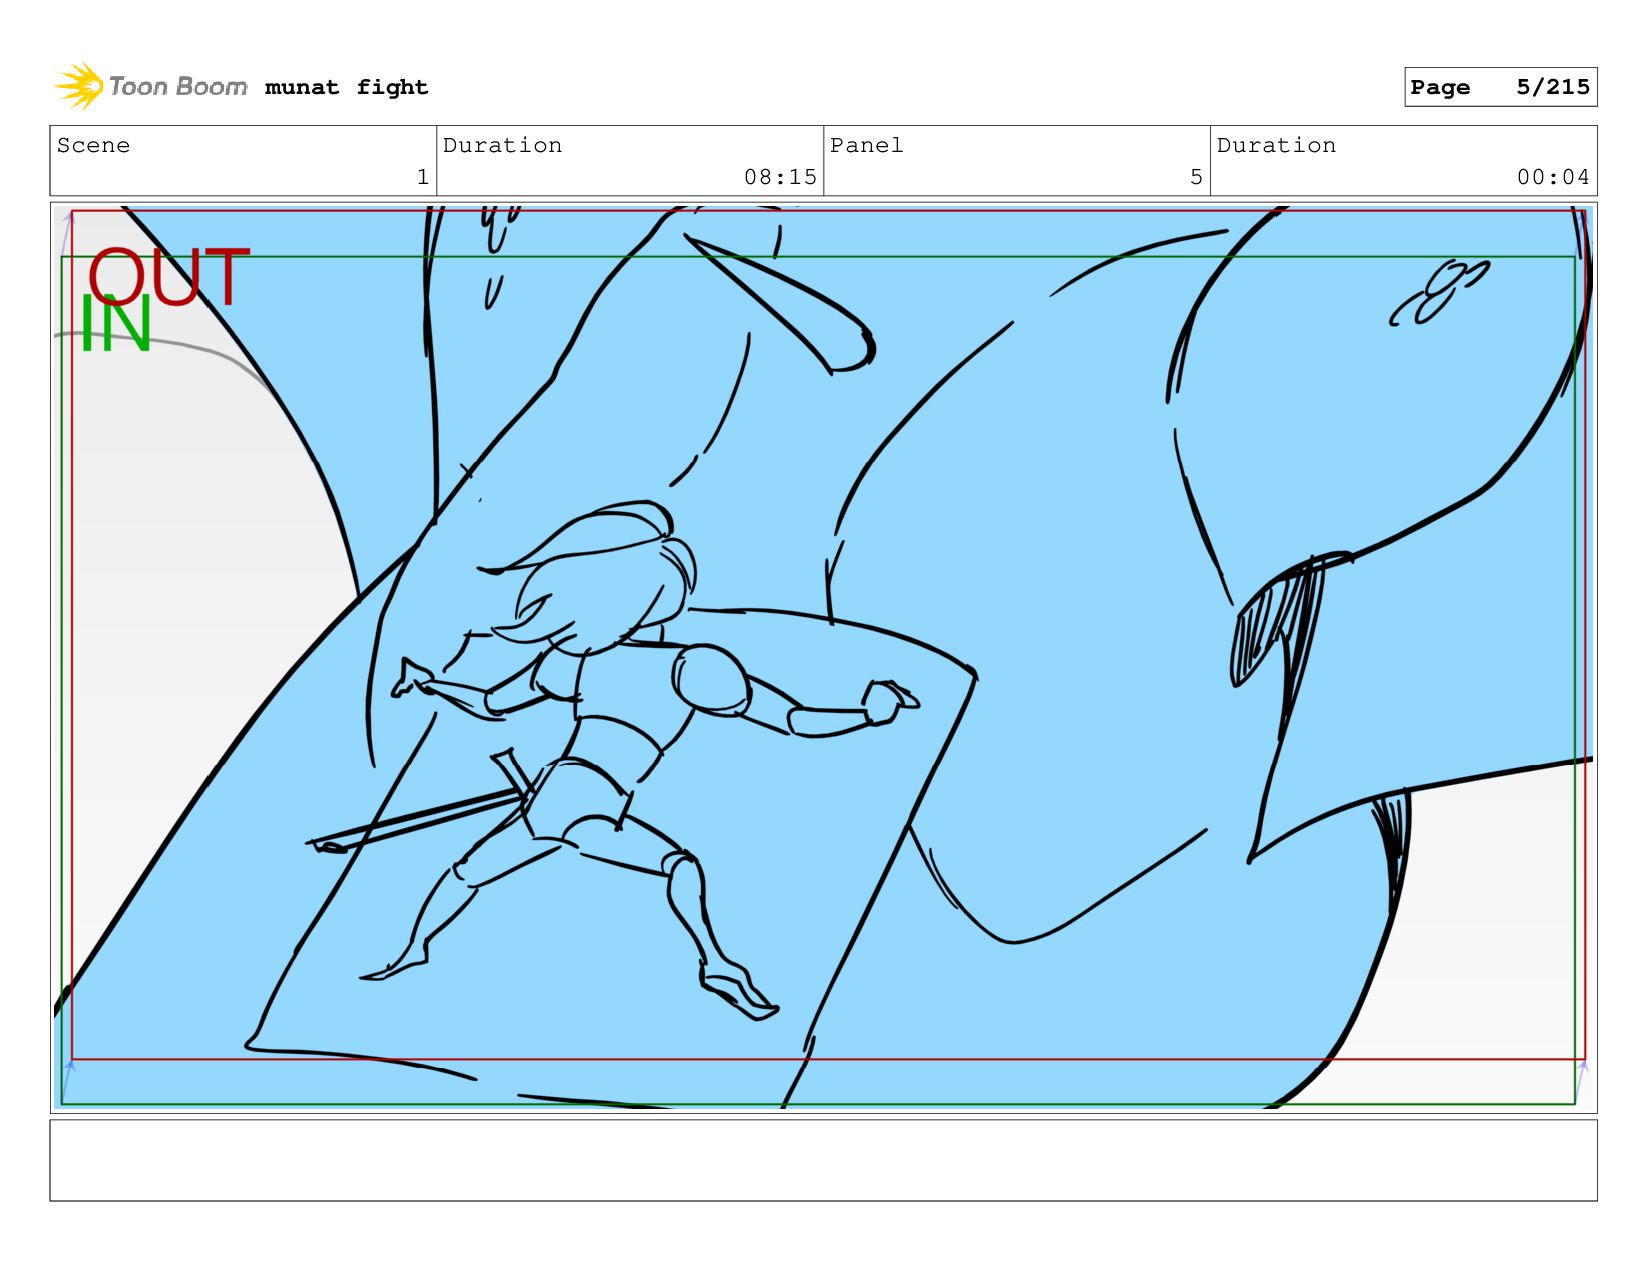
Task: Click the 'Panel' header label
Action: (x=866, y=145)
